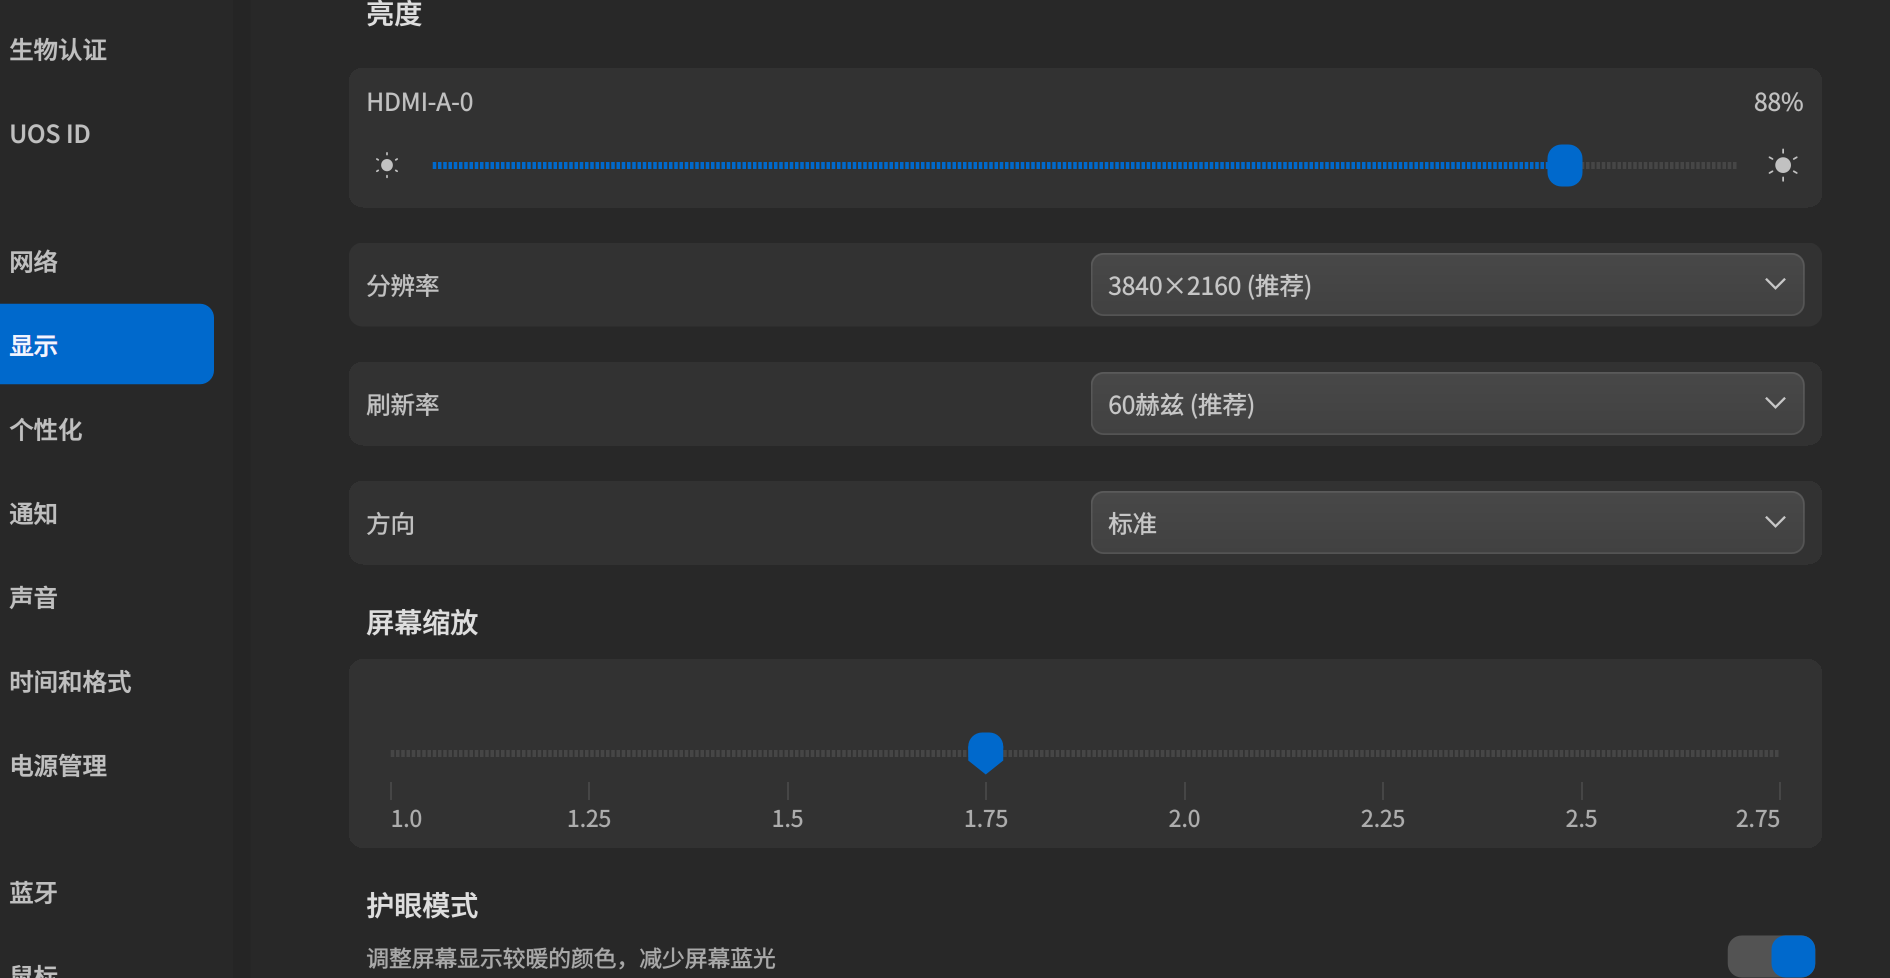Viewport: 1890px width, 978px height.
Task: Open the 方向 dropdown
Action: click(1447, 523)
